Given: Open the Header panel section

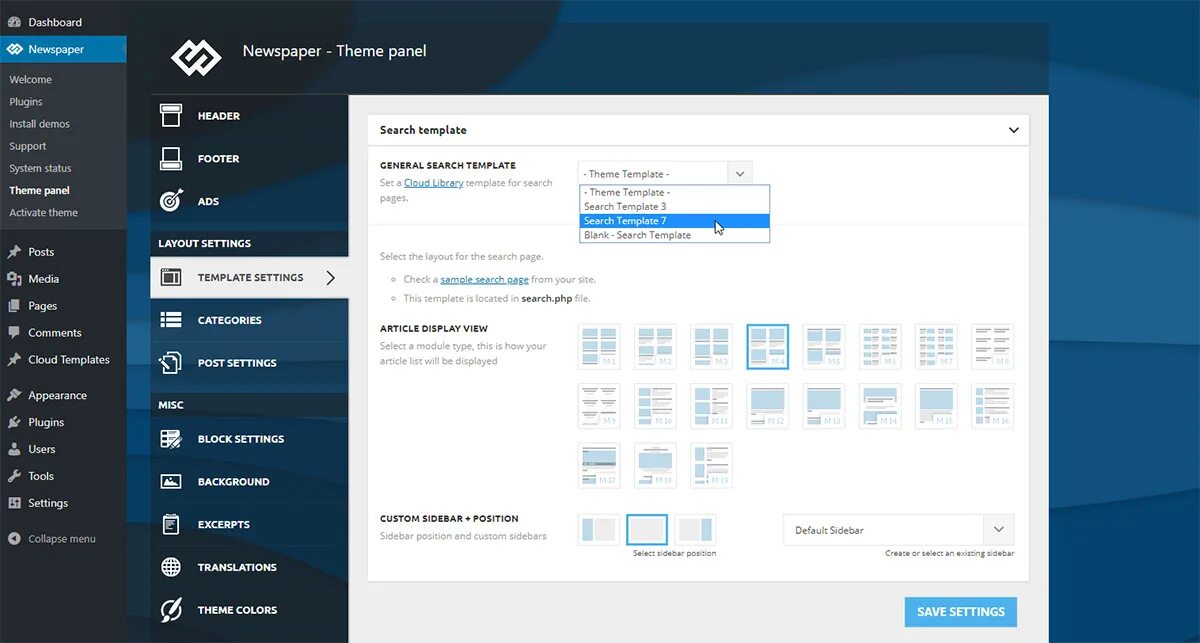Looking at the screenshot, I should (249, 116).
